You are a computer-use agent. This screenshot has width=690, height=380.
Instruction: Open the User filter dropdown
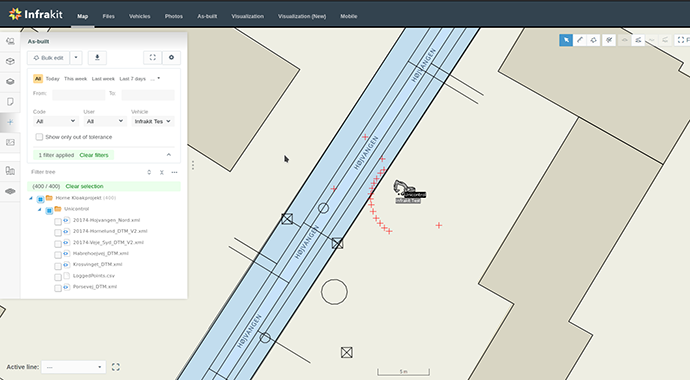(105, 121)
